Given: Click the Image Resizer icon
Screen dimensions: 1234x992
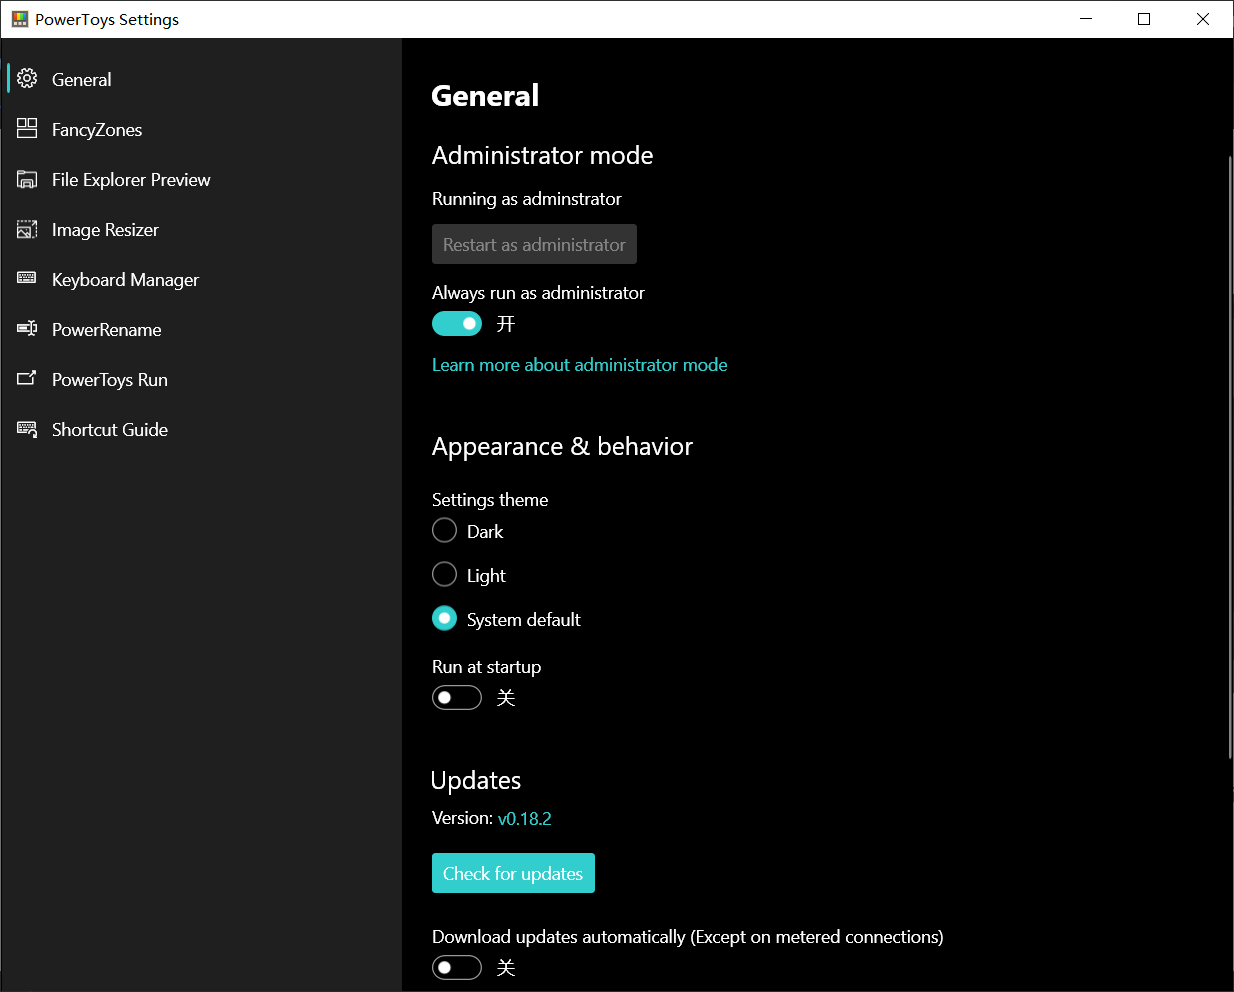Looking at the screenshot, I should 27,229.
